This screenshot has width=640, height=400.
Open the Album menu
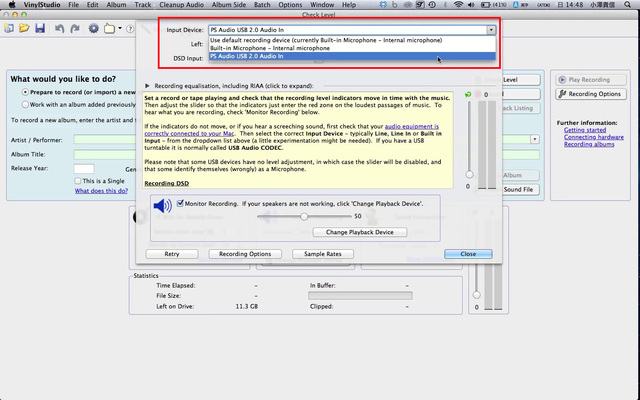[116, 5]
